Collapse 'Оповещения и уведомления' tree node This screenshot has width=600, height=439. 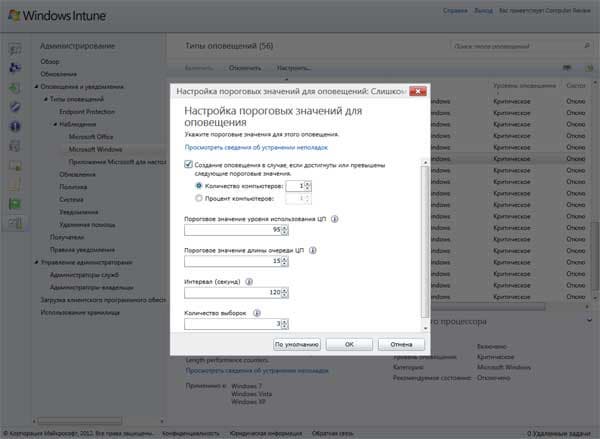click(x=36, y=87)
